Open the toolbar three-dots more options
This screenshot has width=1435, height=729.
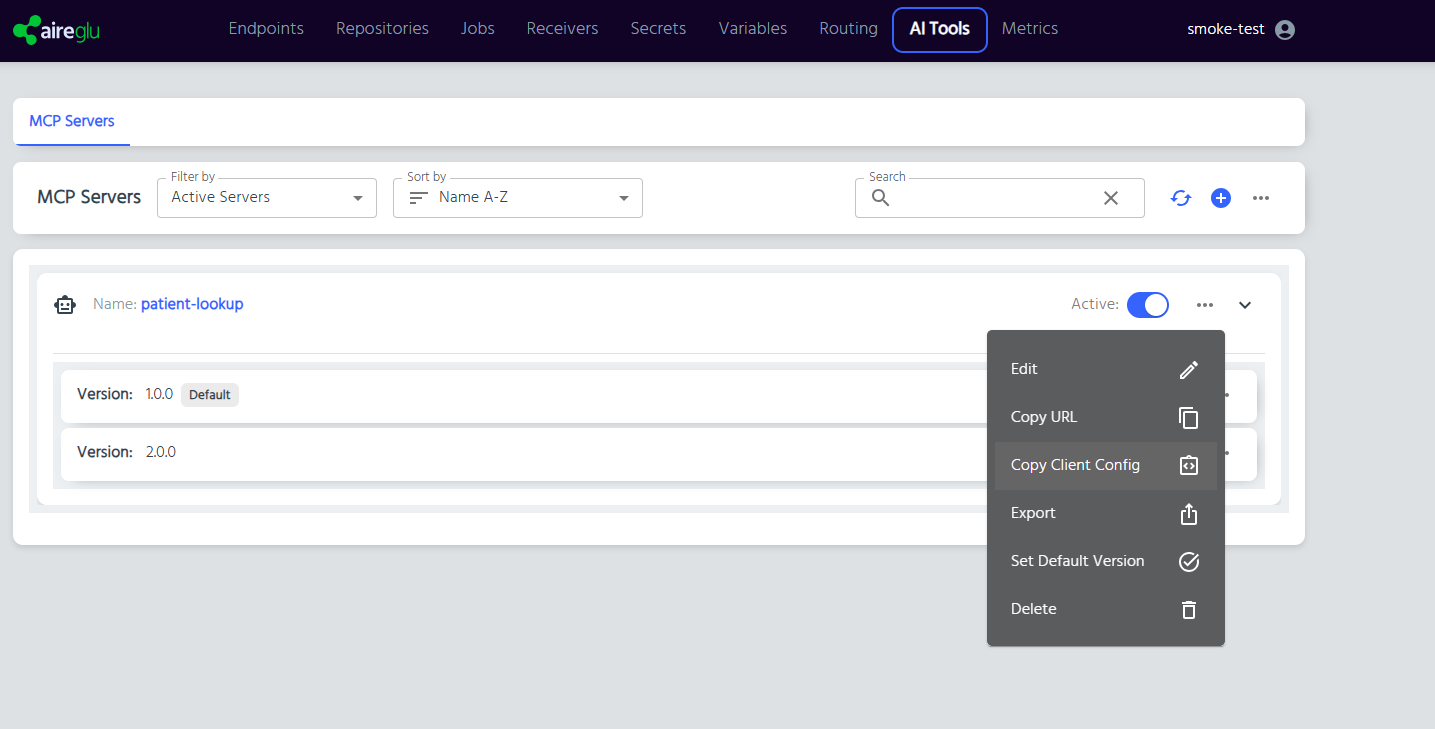pos(1261,198)
